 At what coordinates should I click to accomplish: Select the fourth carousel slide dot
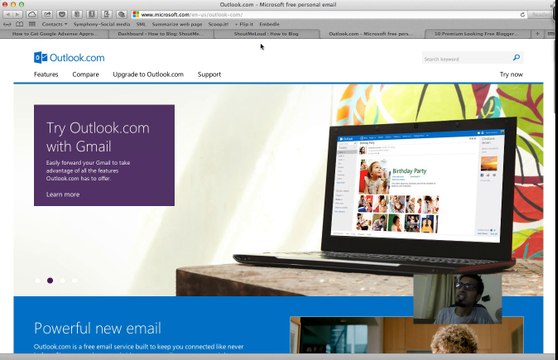[75, 280]
